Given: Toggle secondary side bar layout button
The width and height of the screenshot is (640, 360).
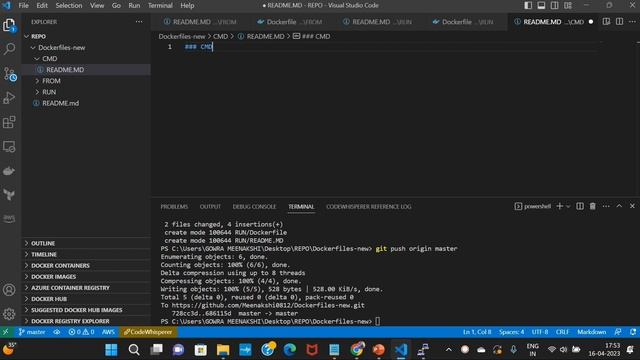Looking at the screenshot, I should coord(554,5).
